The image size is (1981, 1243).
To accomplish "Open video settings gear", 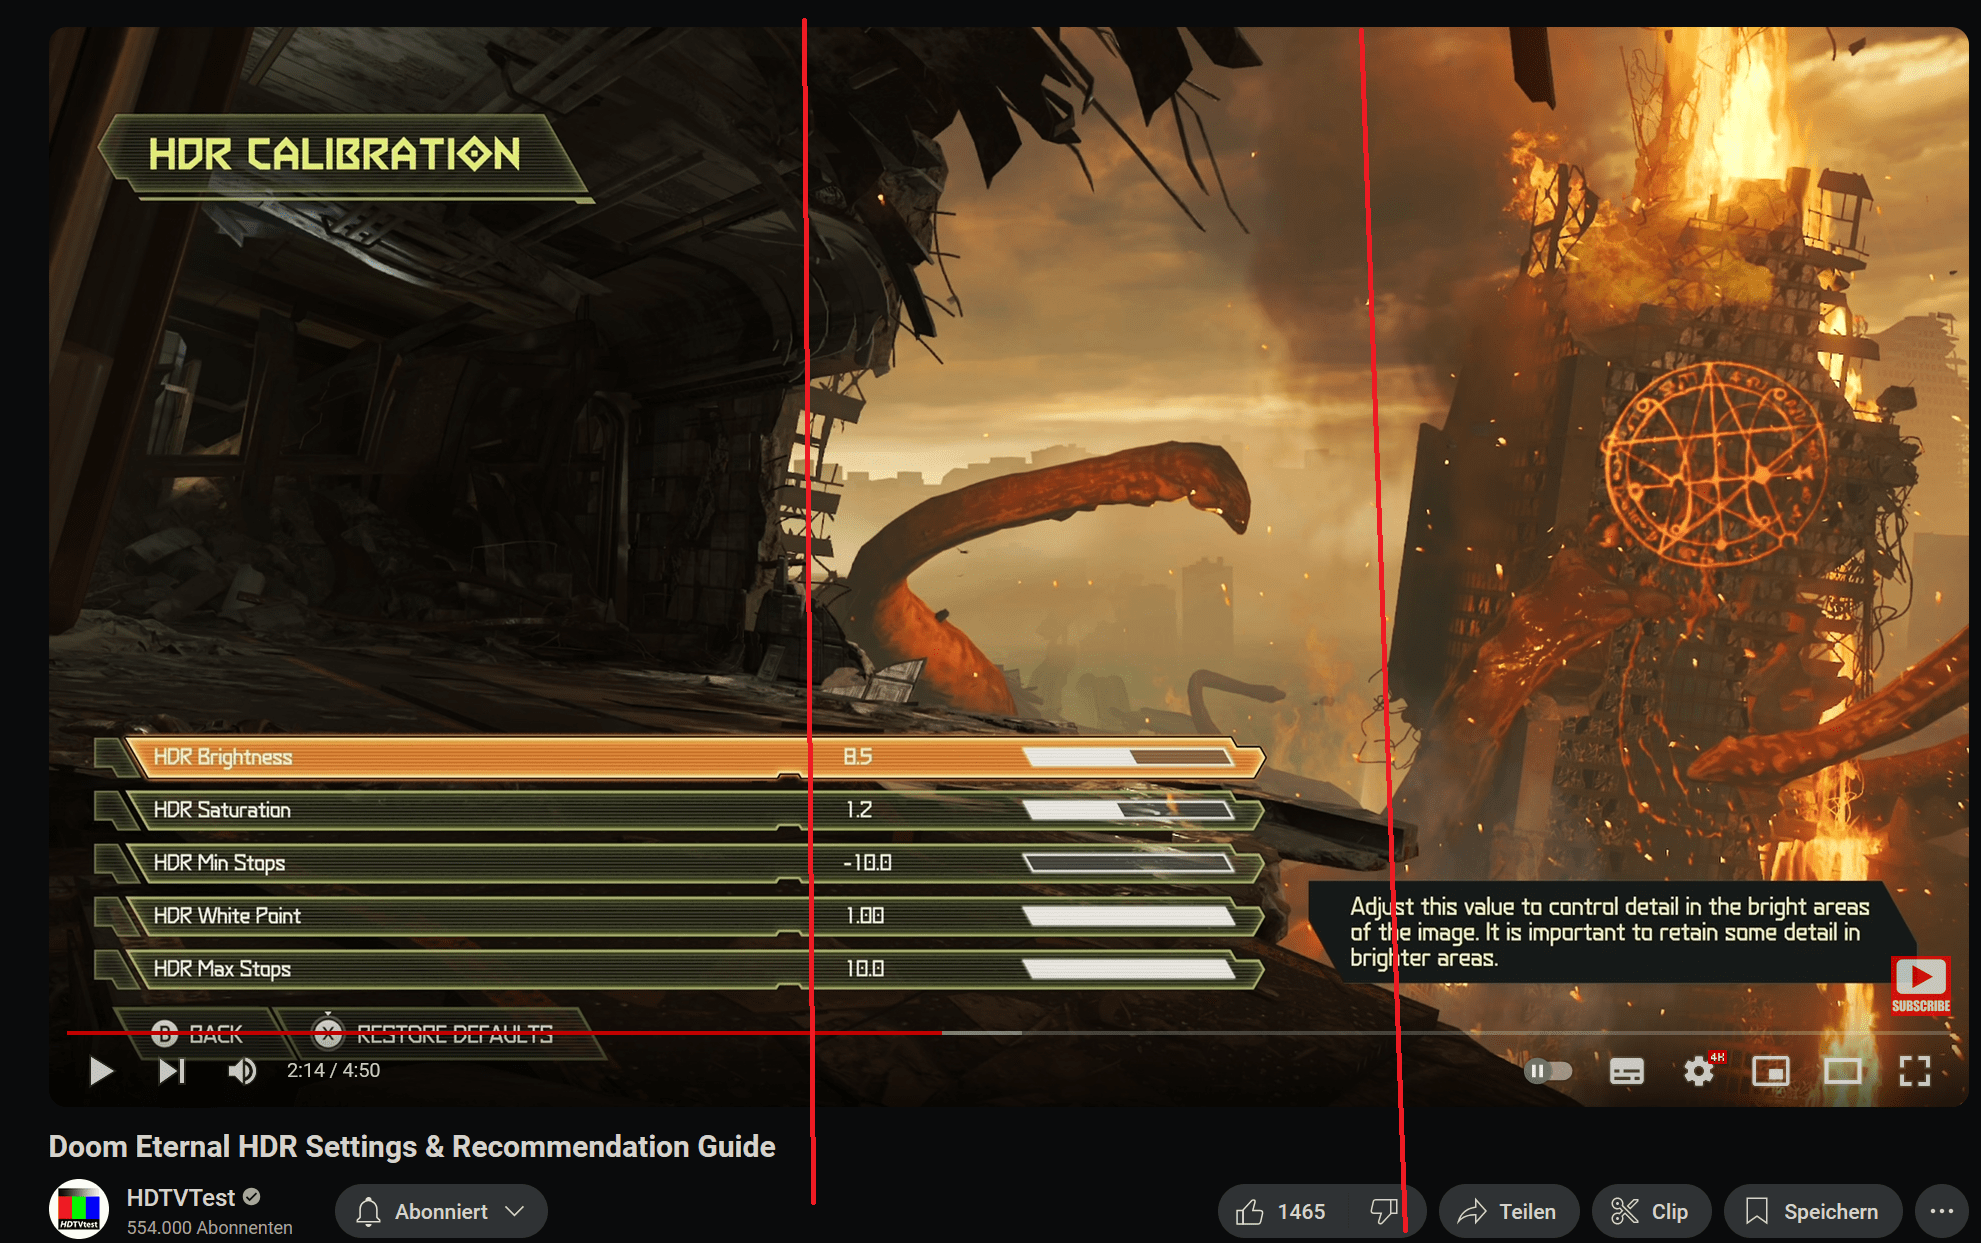I will coord(1699,1071).
